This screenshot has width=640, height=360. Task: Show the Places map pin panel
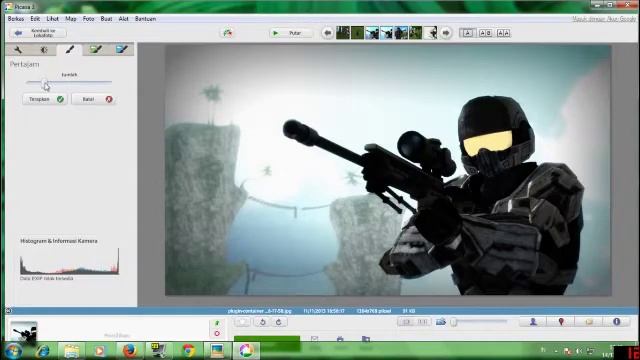pyautogui.click(x=561, y=322)
